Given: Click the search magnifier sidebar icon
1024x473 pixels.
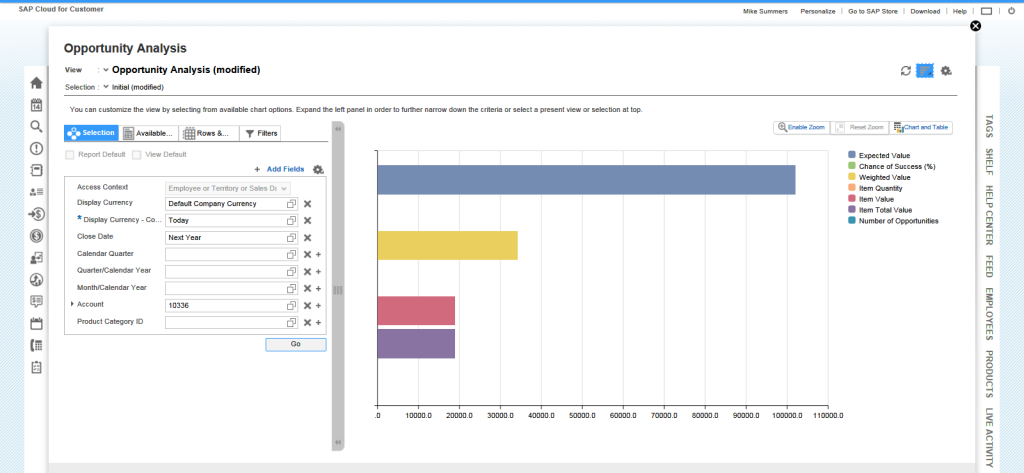Looking at the screenshot, I should [x=37, y=126].
